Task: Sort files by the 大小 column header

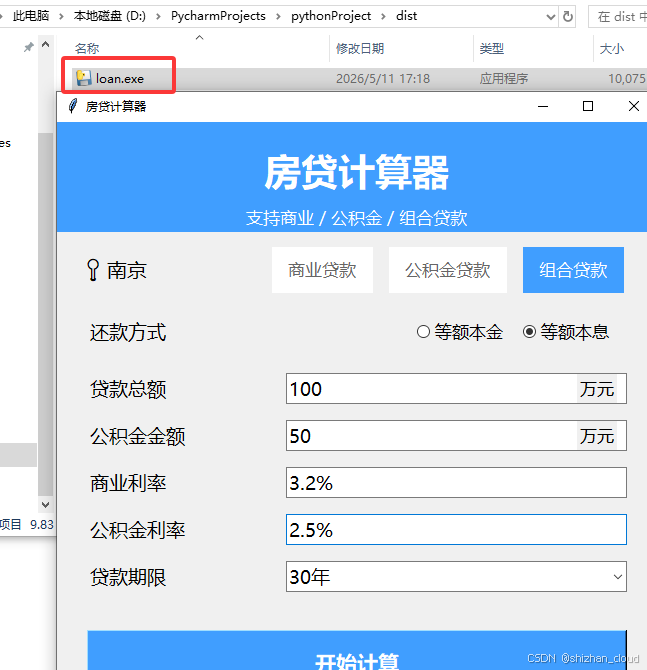Action: [x=612, y=48]
